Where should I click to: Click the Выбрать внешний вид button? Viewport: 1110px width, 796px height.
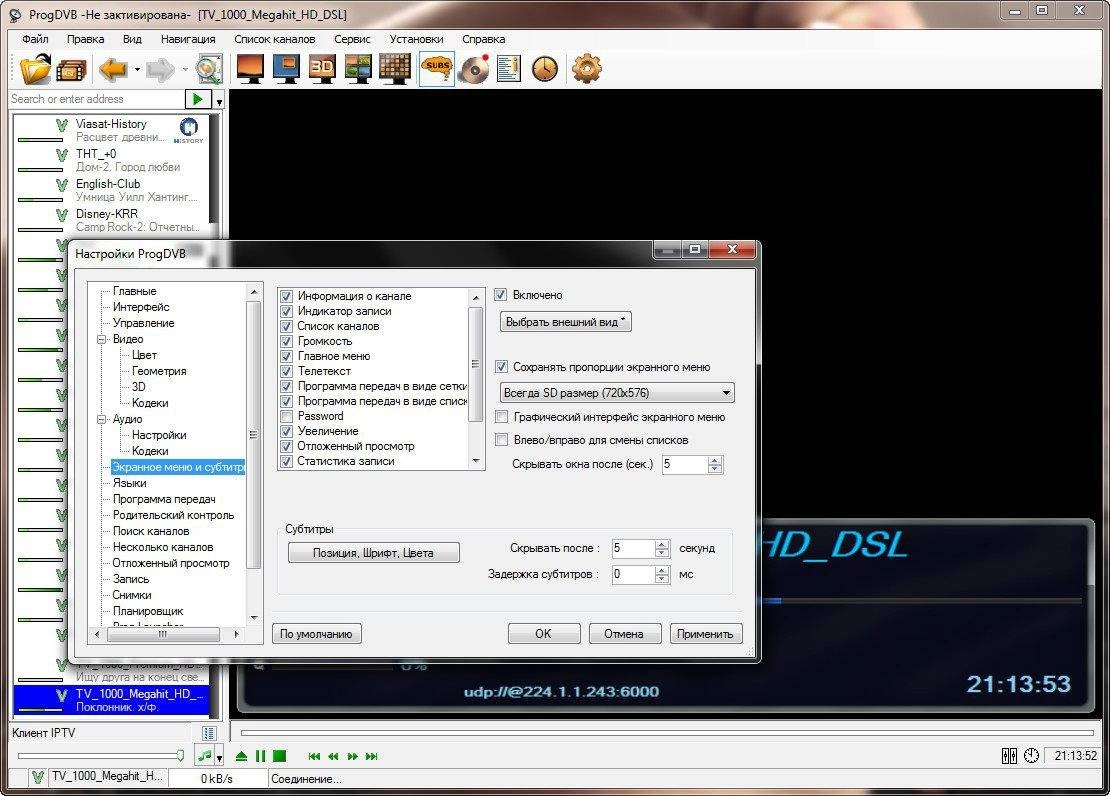[x=565, y=322]
